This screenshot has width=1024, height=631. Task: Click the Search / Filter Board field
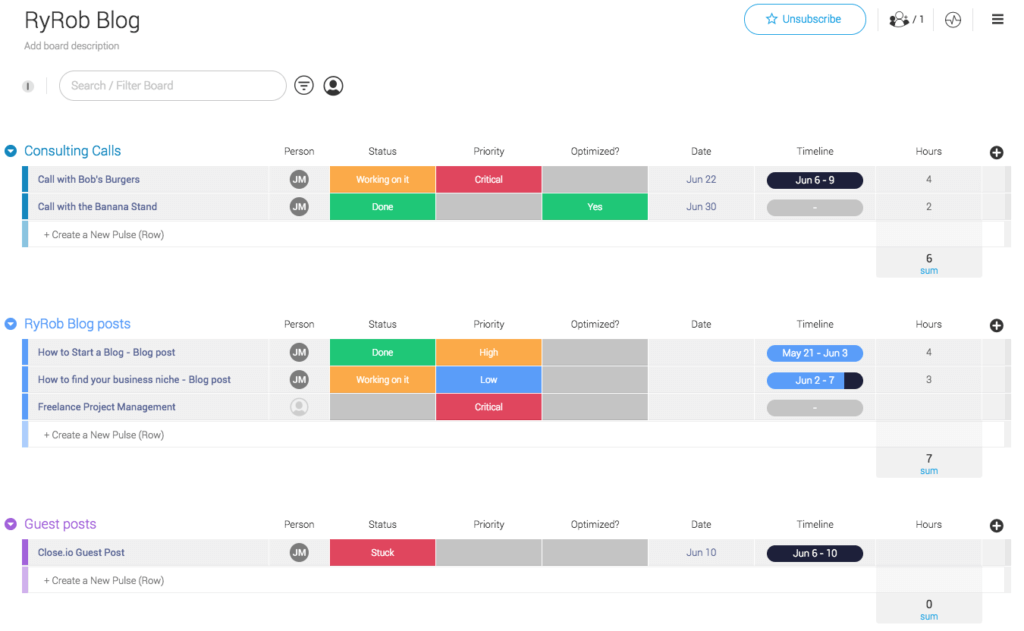point(172,85)
